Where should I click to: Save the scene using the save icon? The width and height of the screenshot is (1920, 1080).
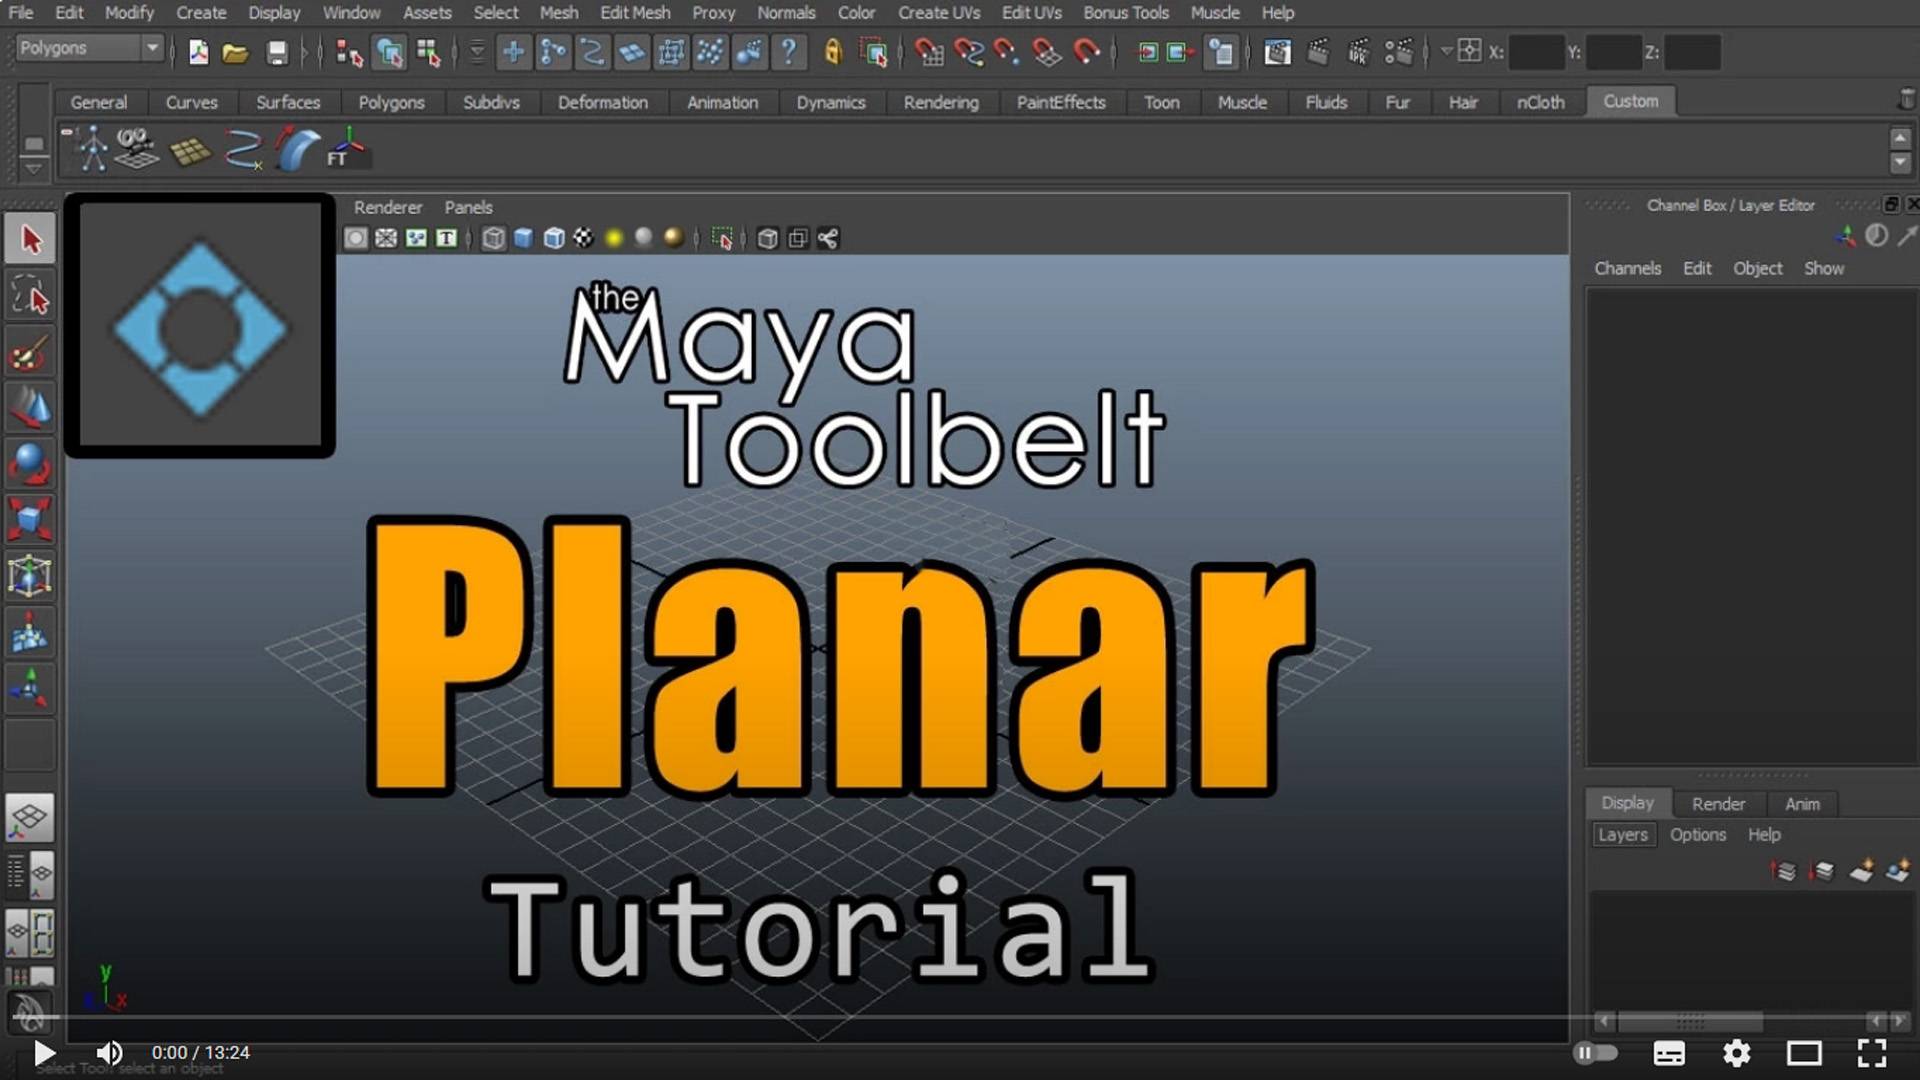(x=276, y=52)
